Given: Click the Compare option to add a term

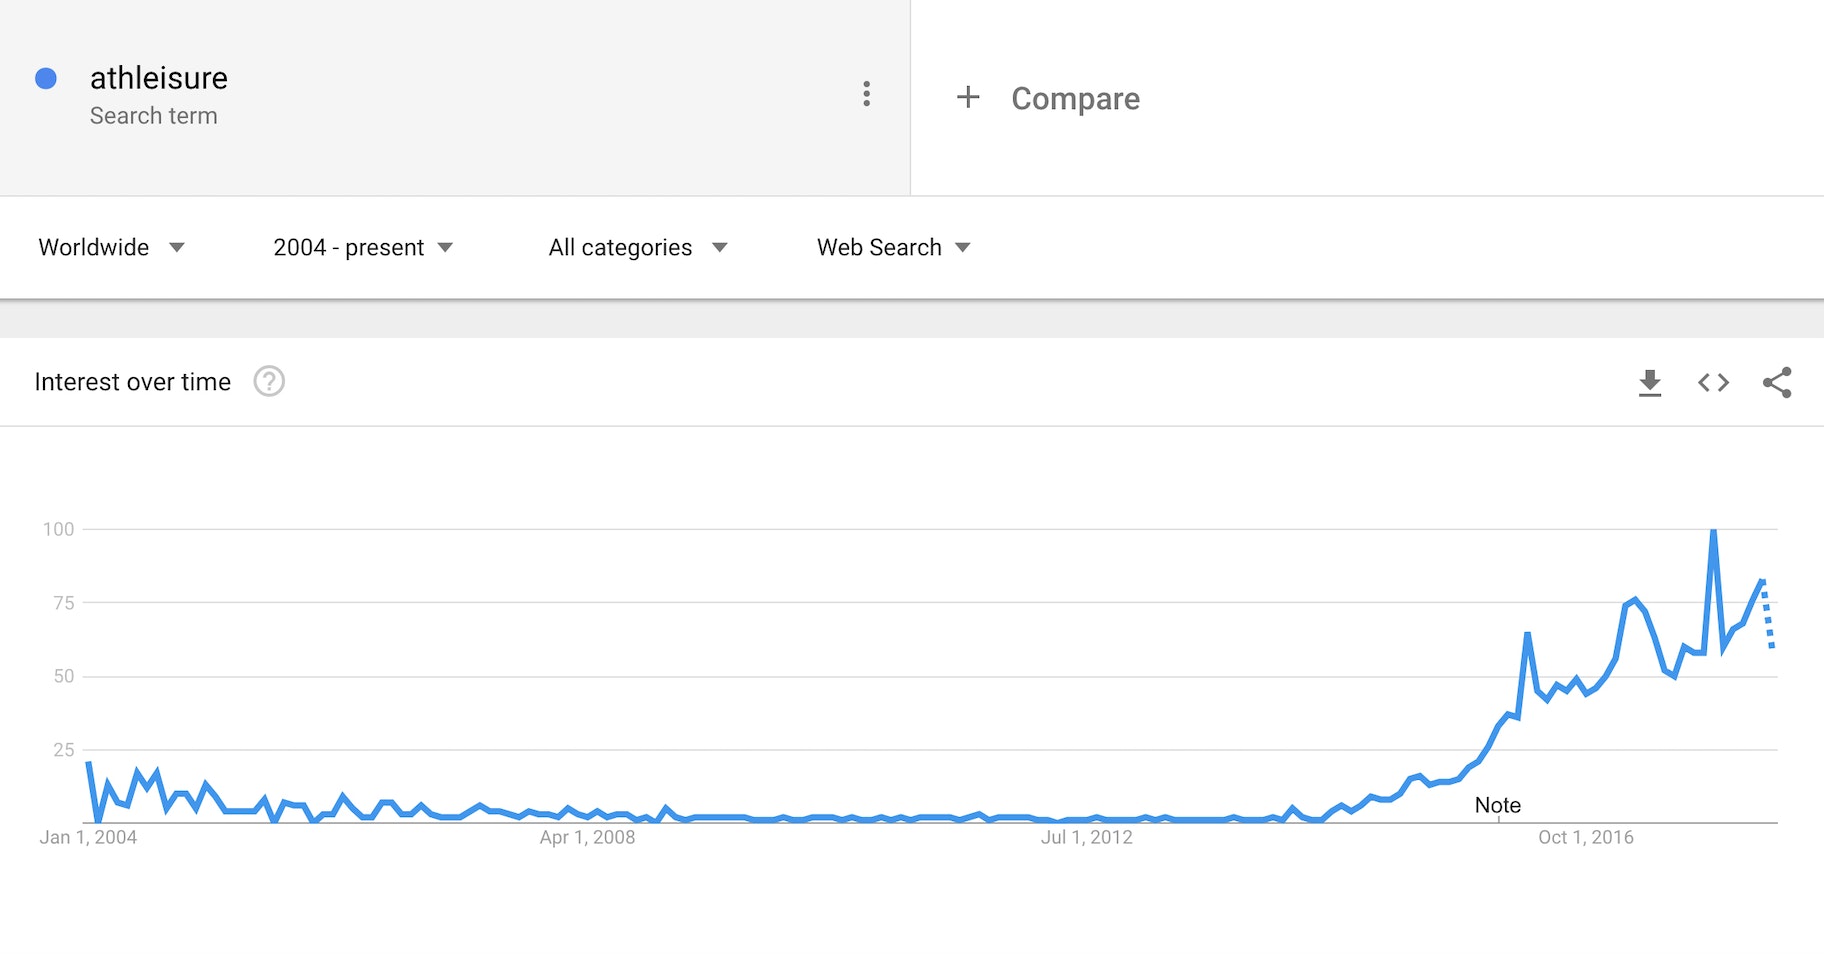Looking at the screenshot, I should click(x=1075, y=98).
